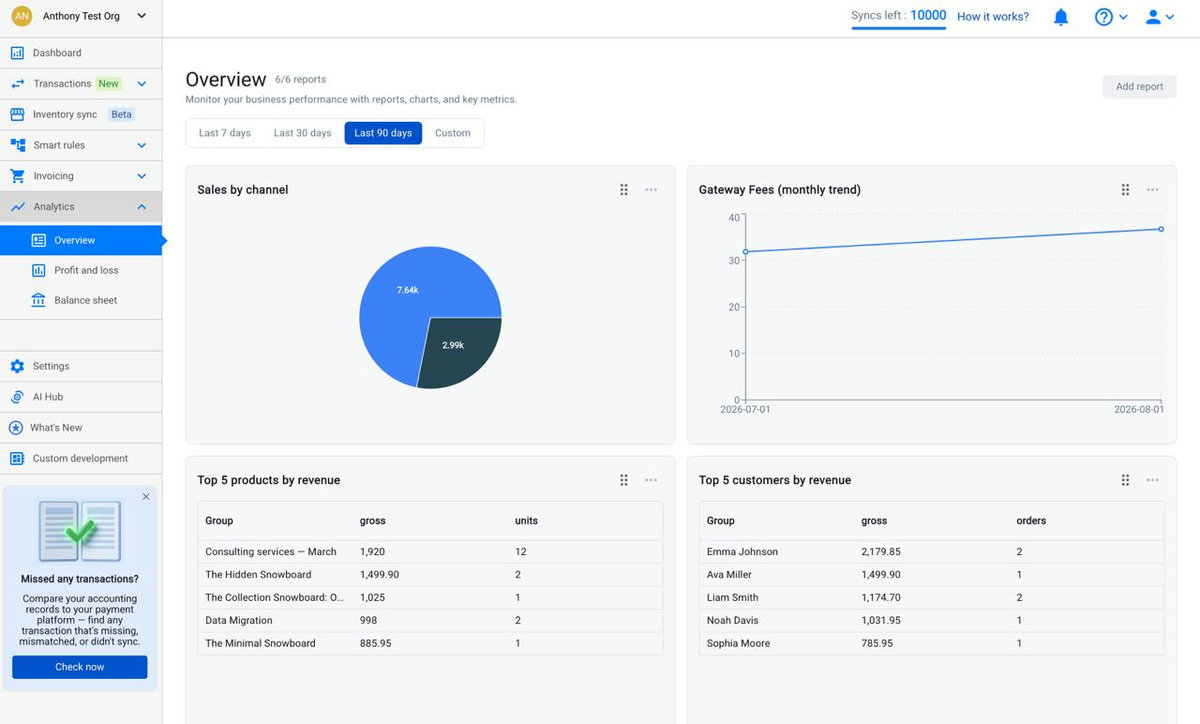Screen dimensions: 1200x724
Task: Open the user account dropdown arrow
Action: point(1170,17)
